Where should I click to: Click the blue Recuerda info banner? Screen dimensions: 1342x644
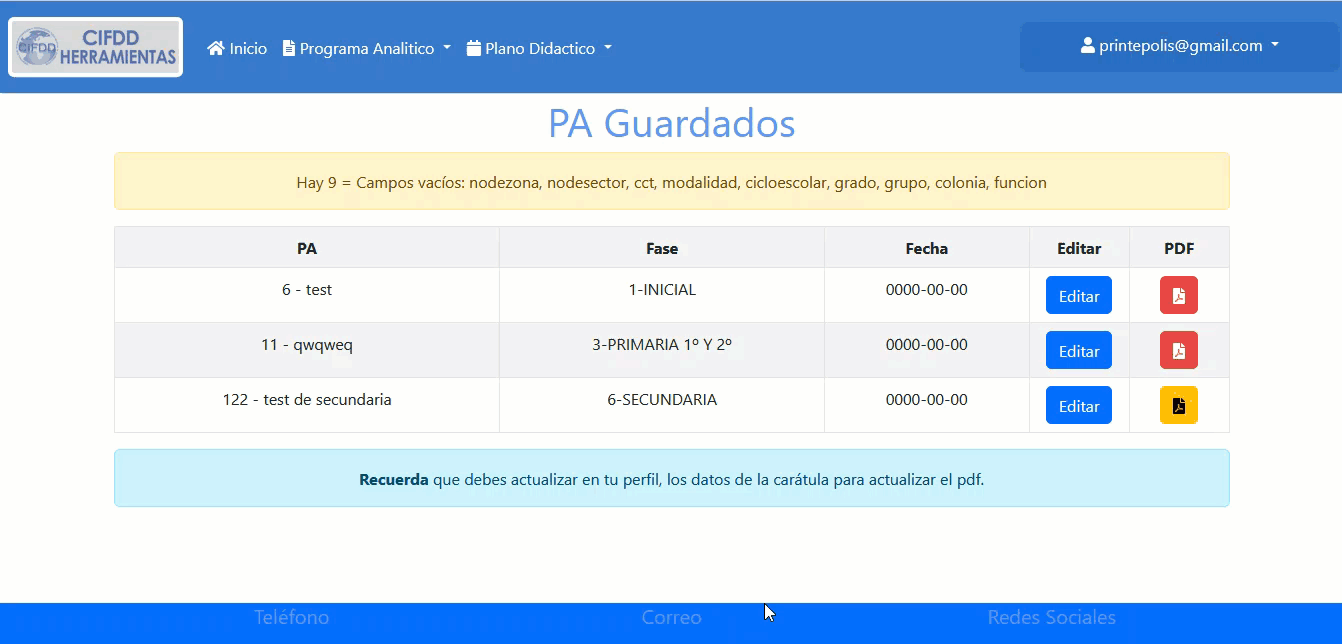click(671, 479)
